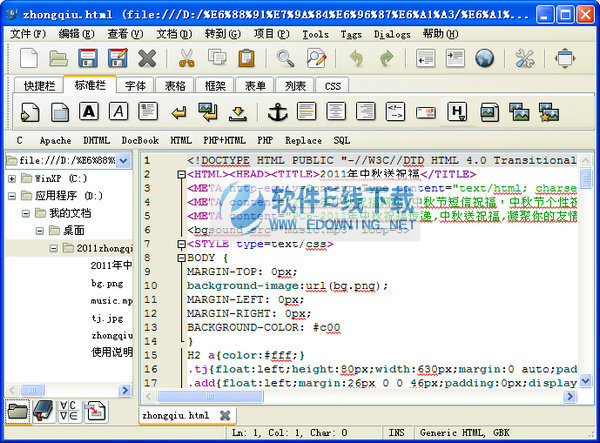Screen dimensions: 600x443
Task: Open the Apache custom menu
Action: coord(55,140)
